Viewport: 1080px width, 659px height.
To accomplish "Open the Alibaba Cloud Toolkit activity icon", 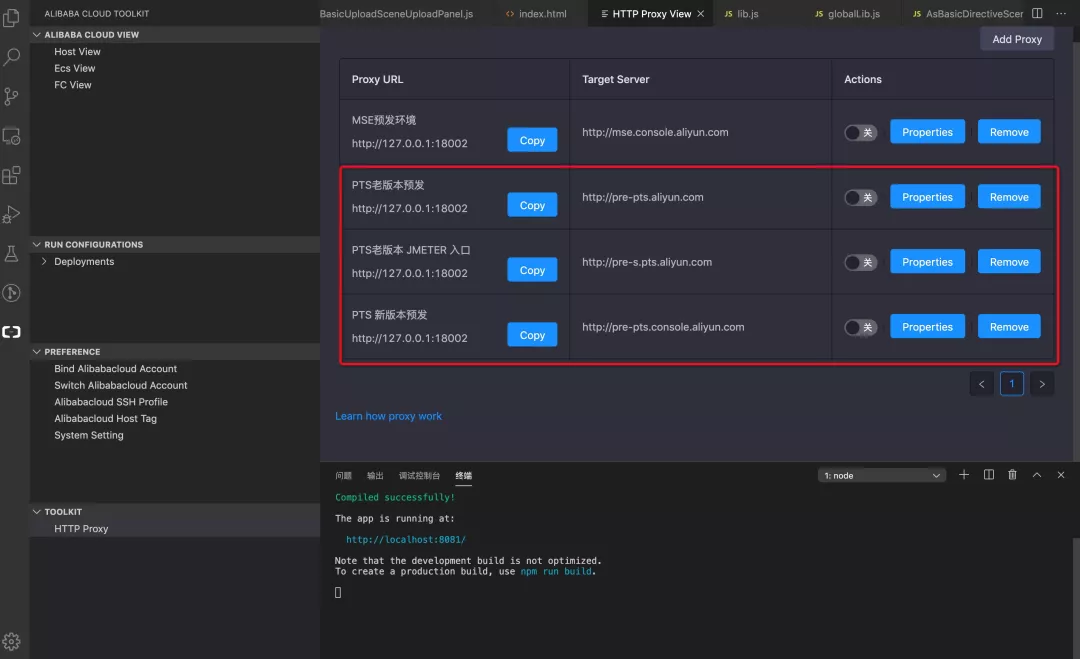I will point(12,332).
